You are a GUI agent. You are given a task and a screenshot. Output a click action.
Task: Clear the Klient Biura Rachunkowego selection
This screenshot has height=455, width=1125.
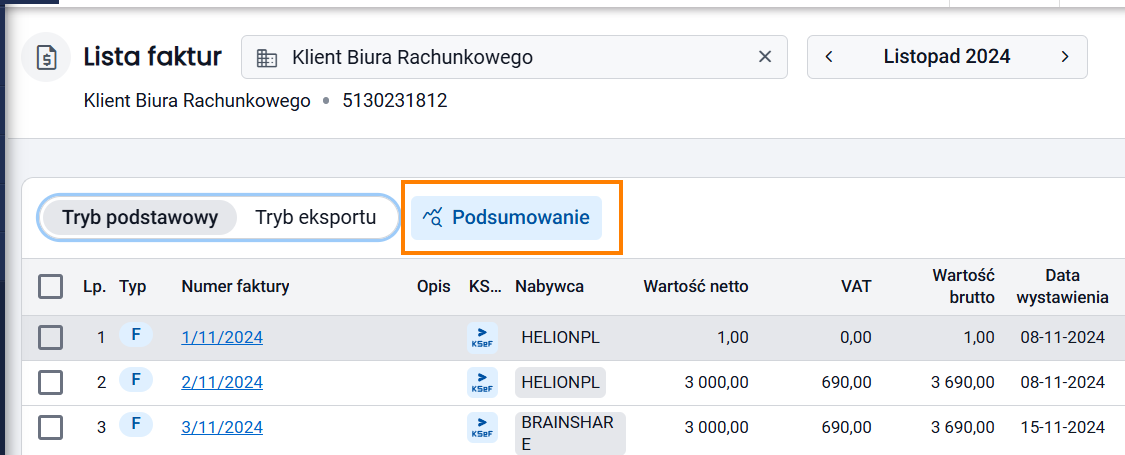click(x=765, y=57)
